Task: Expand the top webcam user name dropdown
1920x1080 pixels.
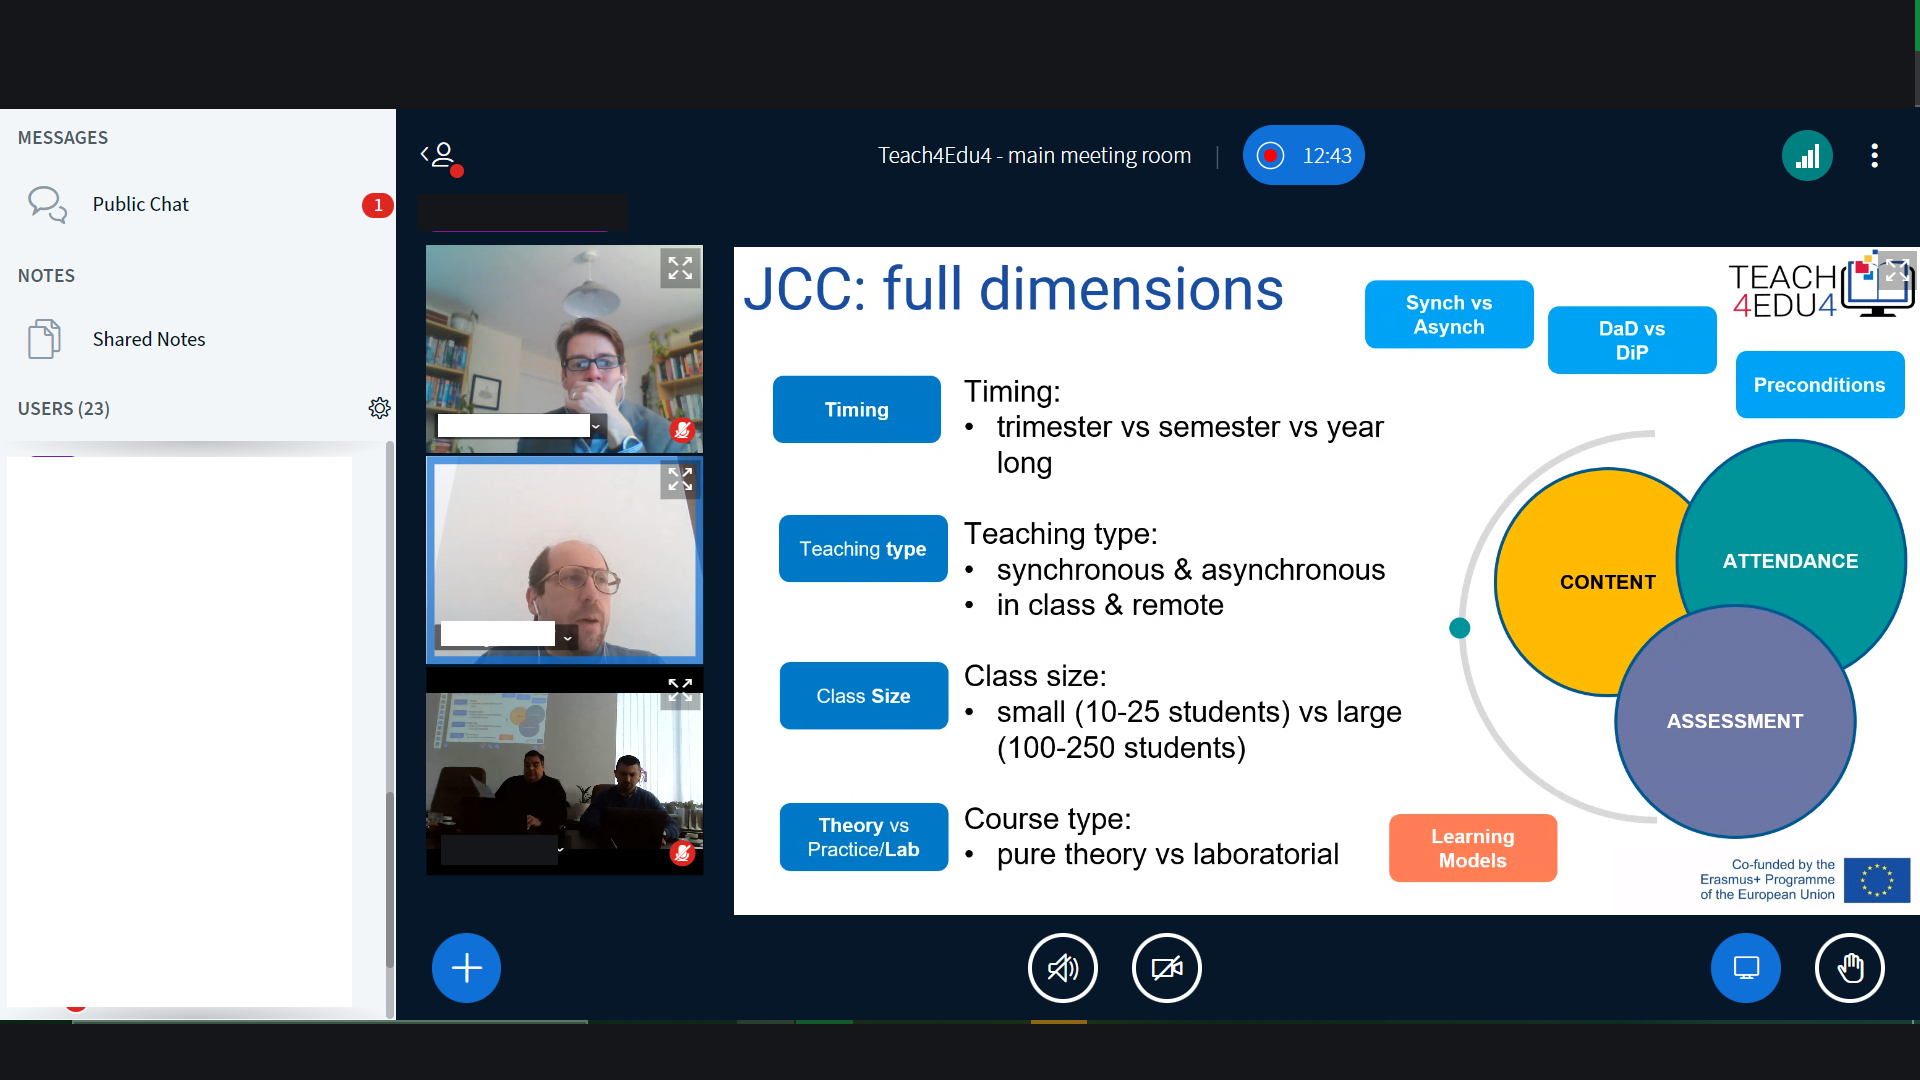Action: [x=596, y=427]
